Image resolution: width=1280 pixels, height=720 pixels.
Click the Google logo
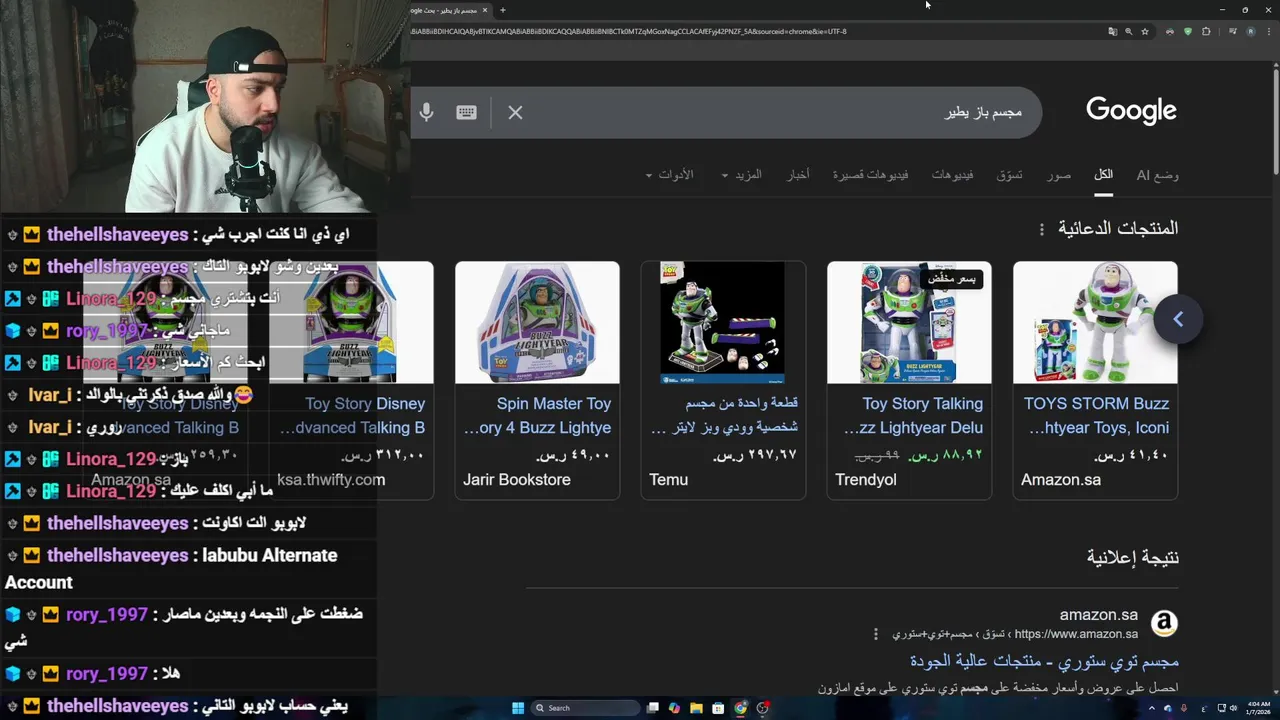(x=1131, y=111)
